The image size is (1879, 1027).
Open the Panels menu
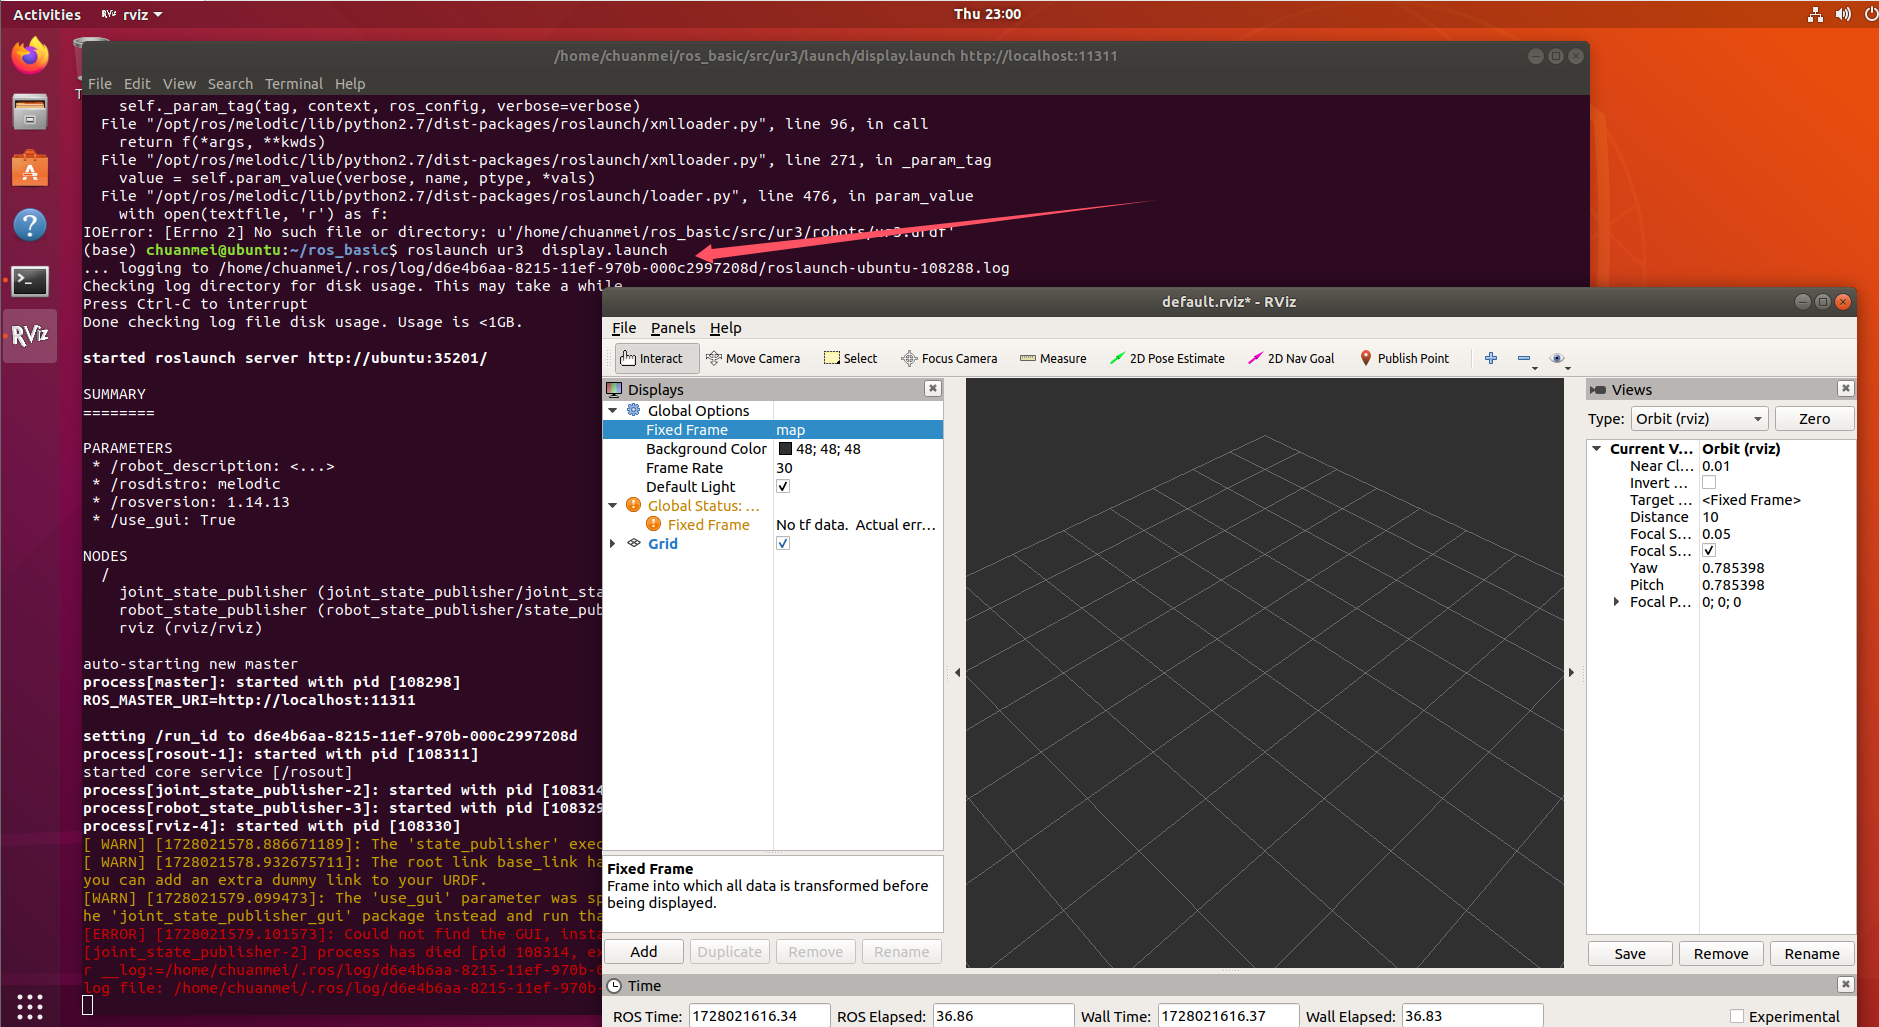[x=672, y=328]
